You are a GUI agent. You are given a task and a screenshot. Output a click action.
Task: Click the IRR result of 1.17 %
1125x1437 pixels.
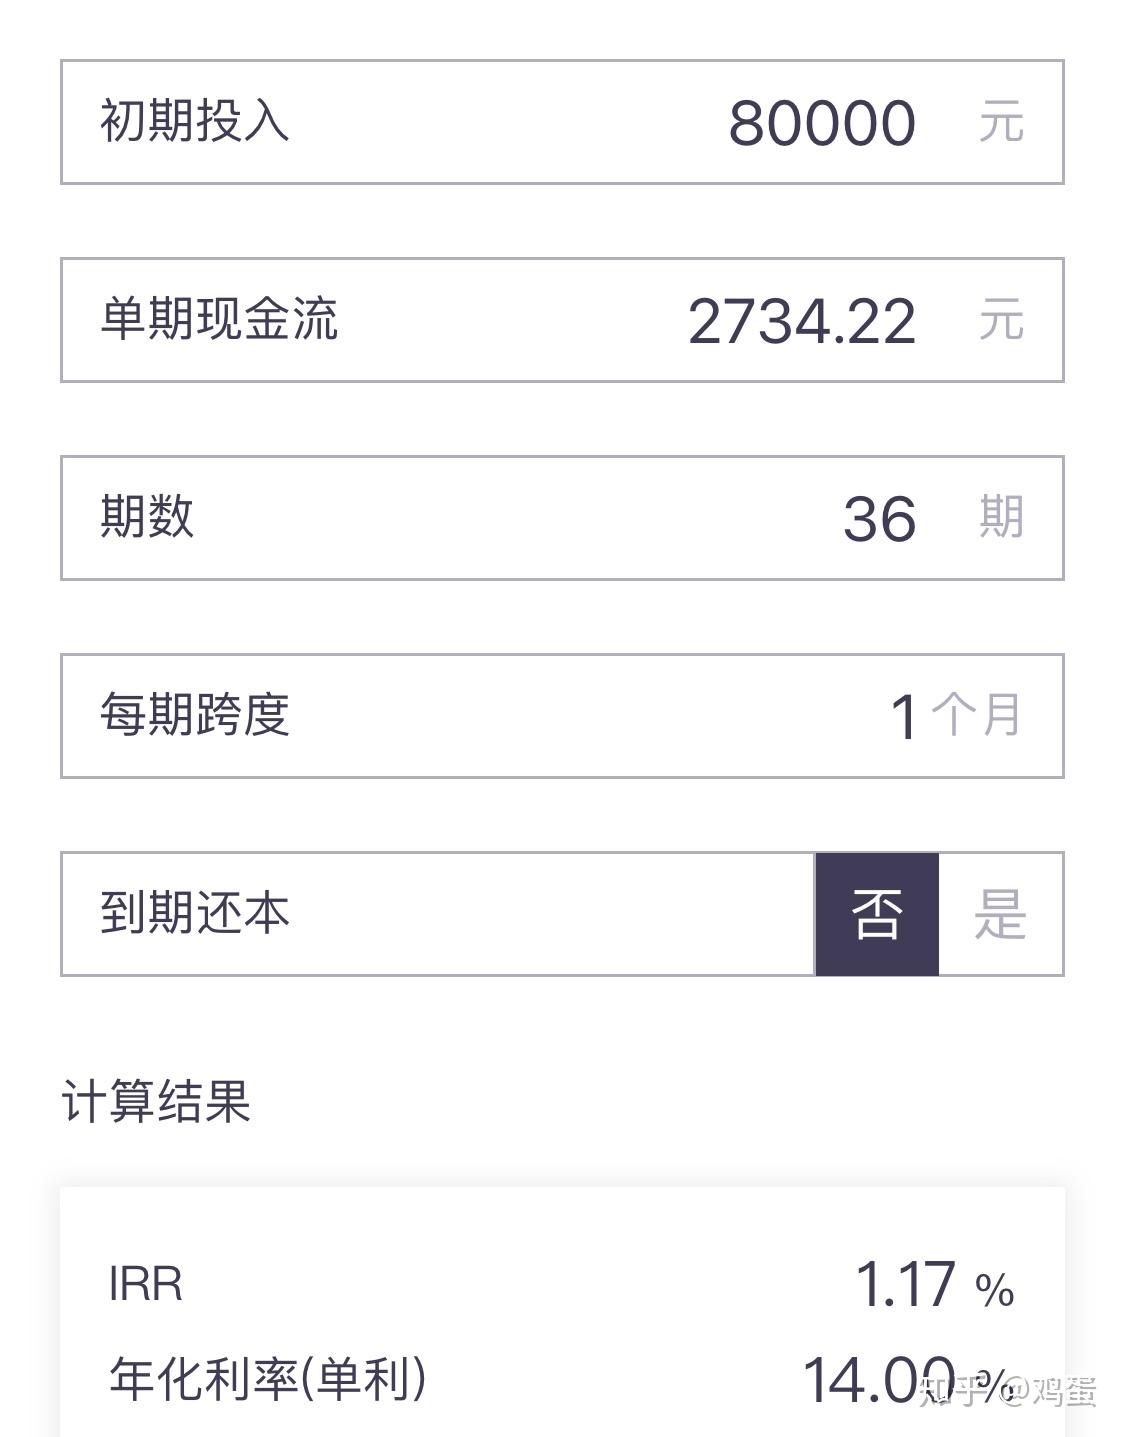[x=935, y=1285]
